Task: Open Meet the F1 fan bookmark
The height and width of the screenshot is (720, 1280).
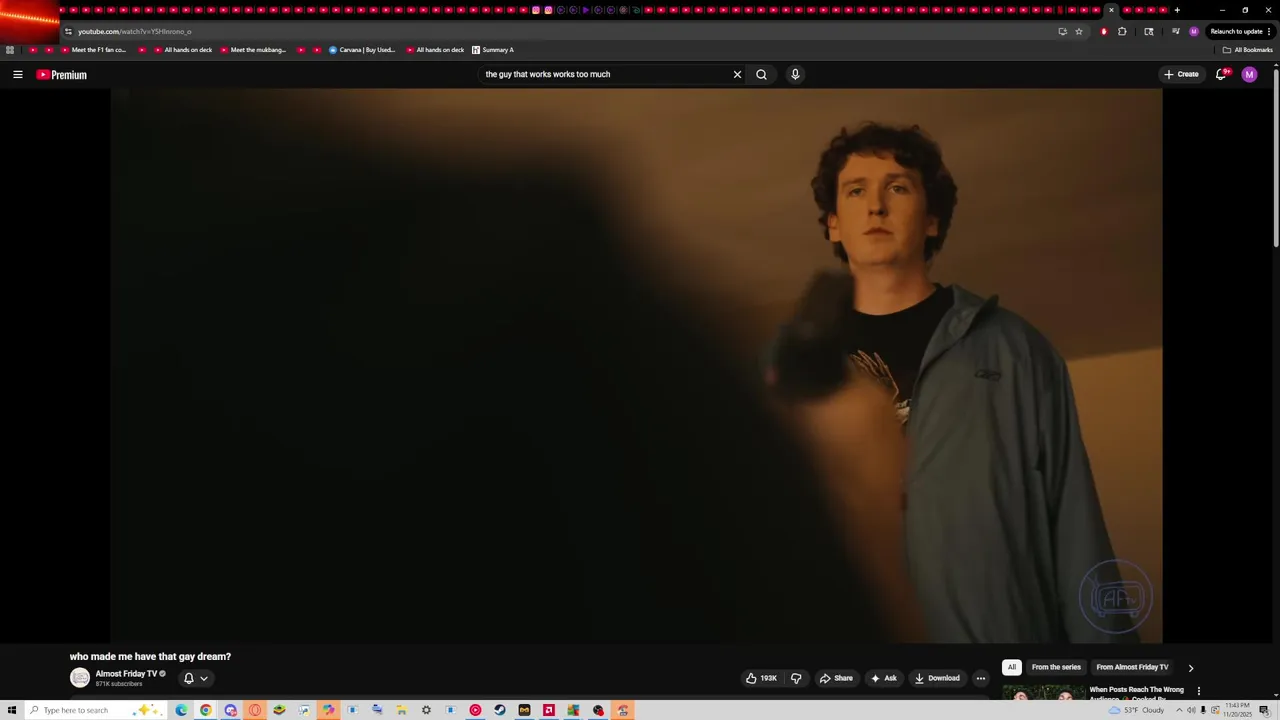Action: (92, 50)
